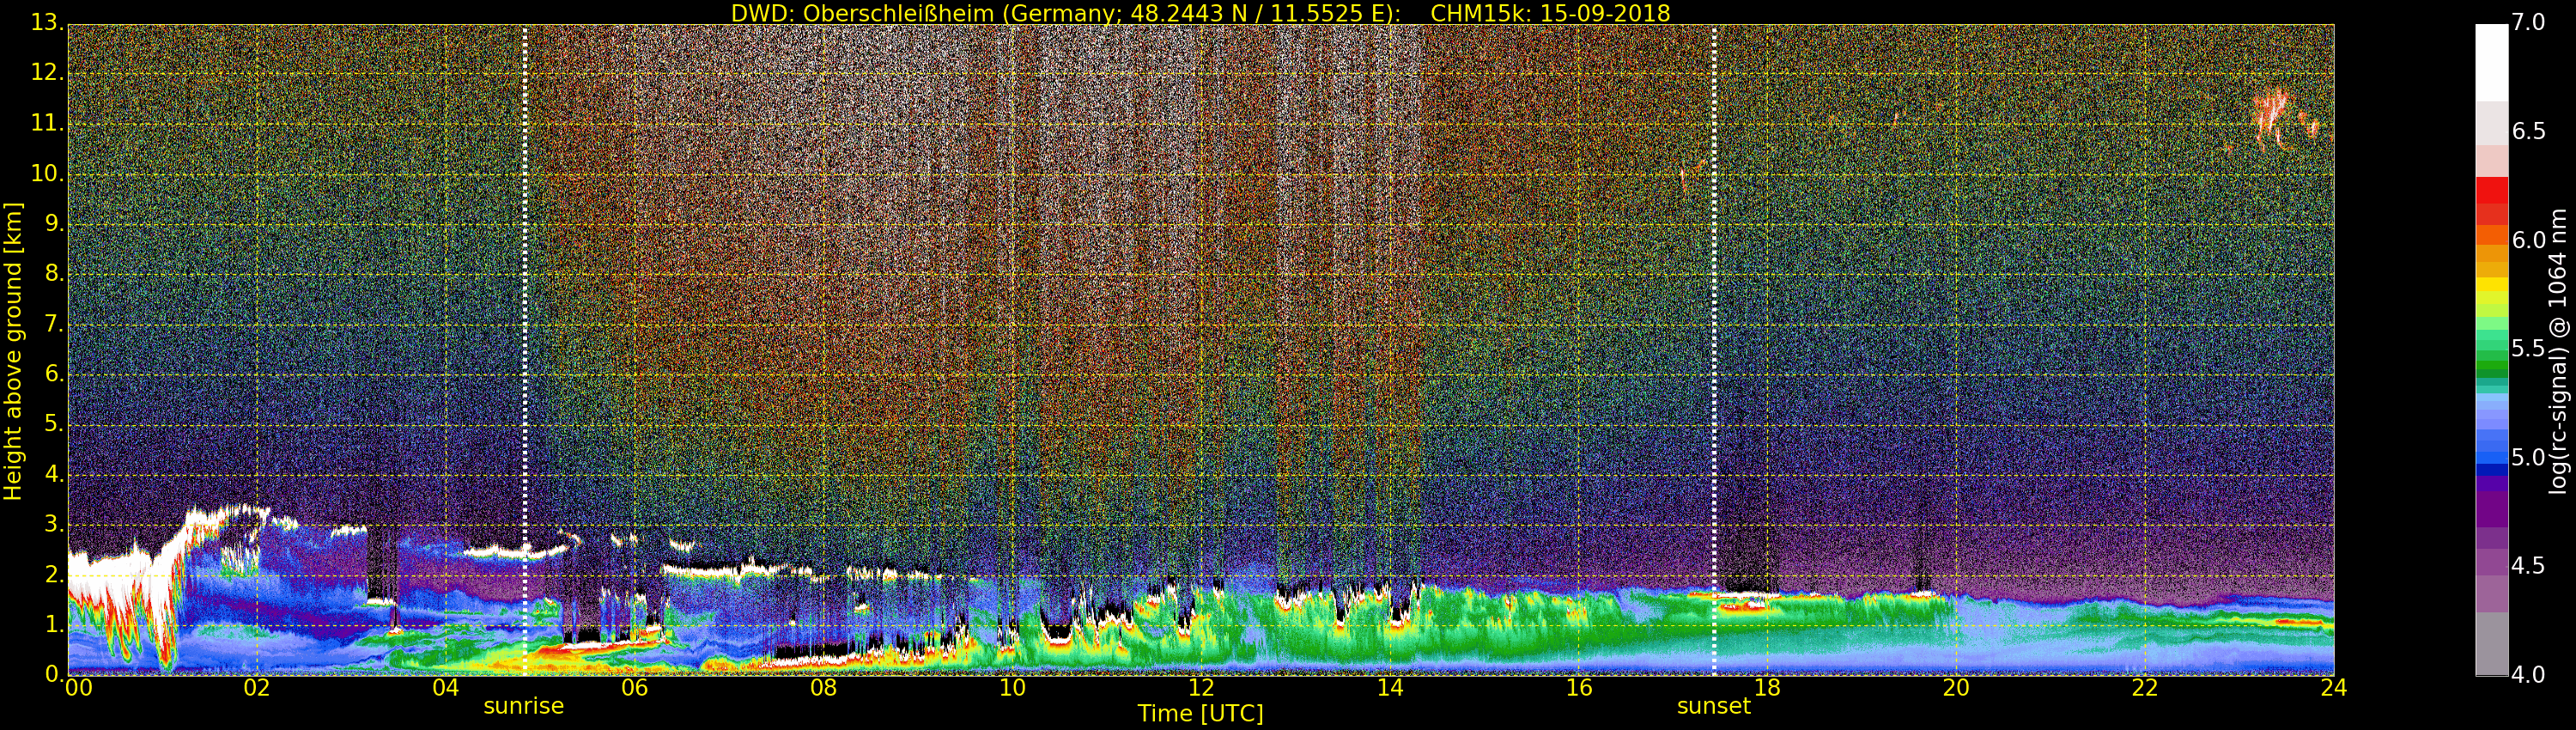This screenshot has width=2576, height=730.
Task: Select the Height above ground axis label
Action: (x=13, y=350)
